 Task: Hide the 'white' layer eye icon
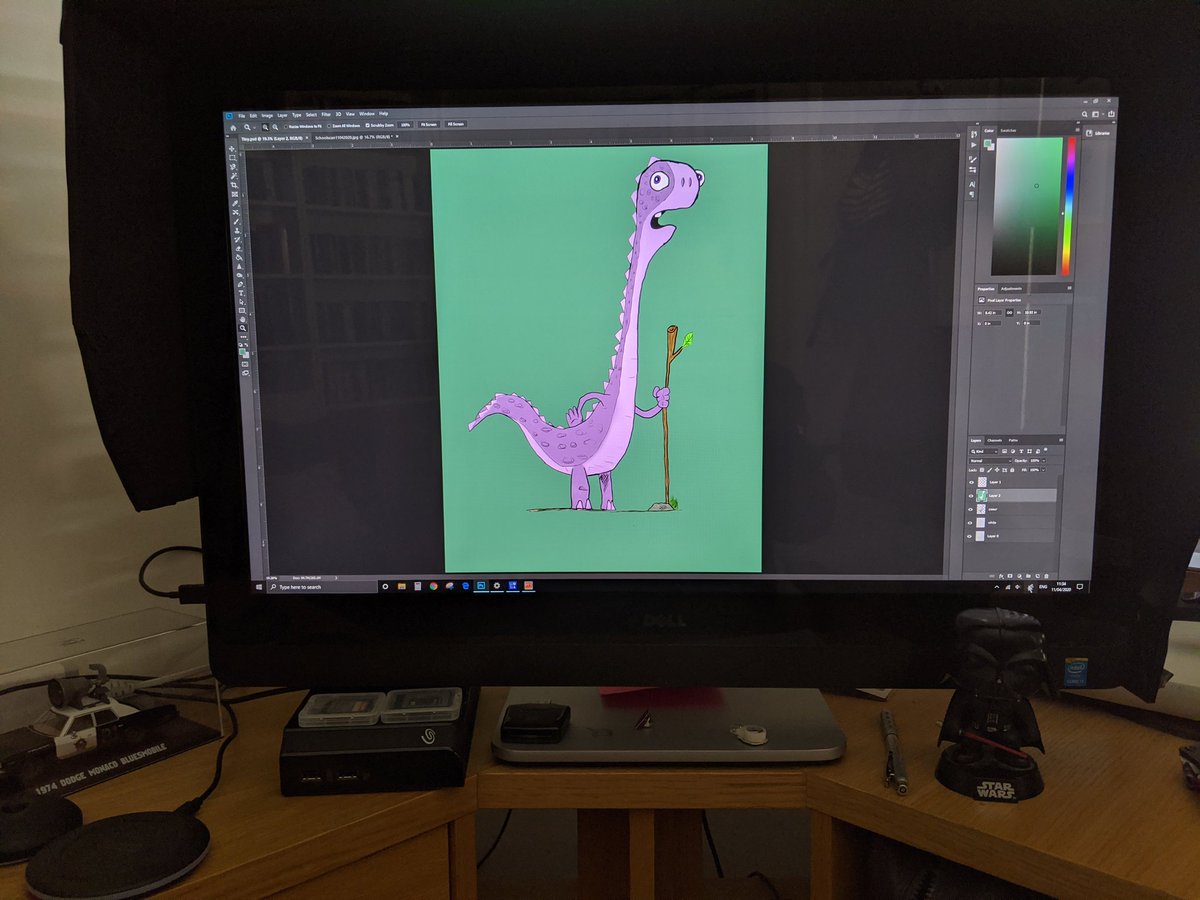tap(970, 523)
